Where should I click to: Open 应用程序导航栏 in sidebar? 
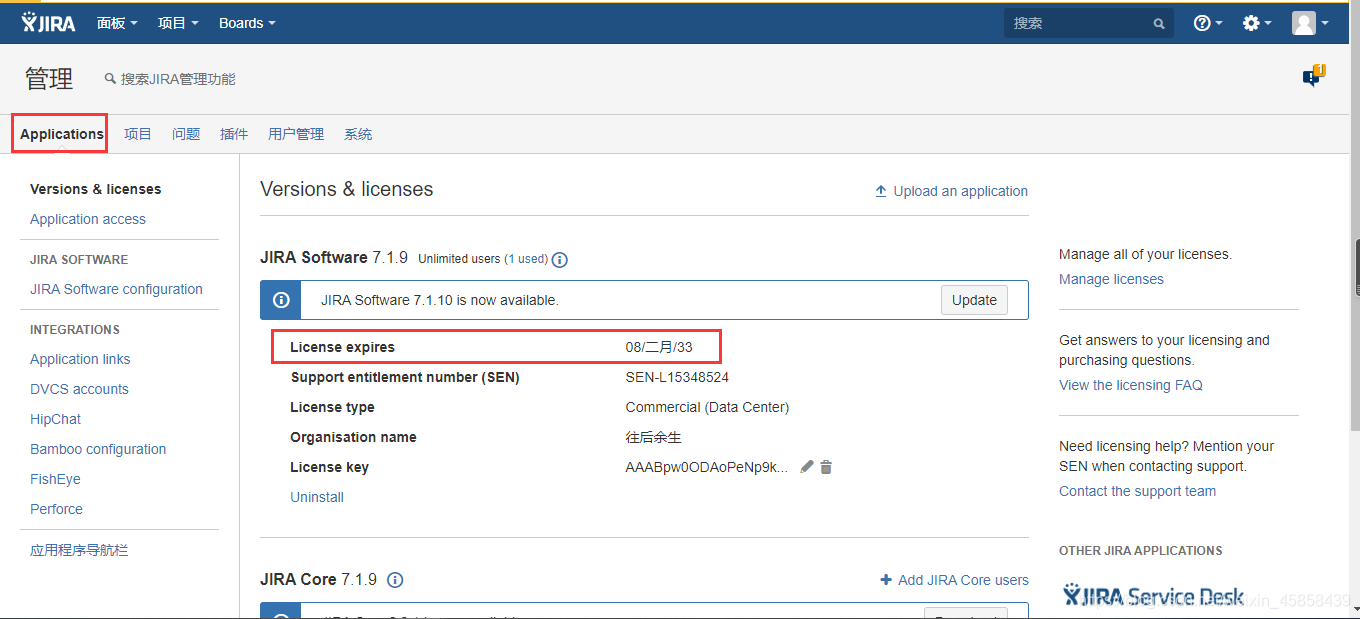point(79,550)
